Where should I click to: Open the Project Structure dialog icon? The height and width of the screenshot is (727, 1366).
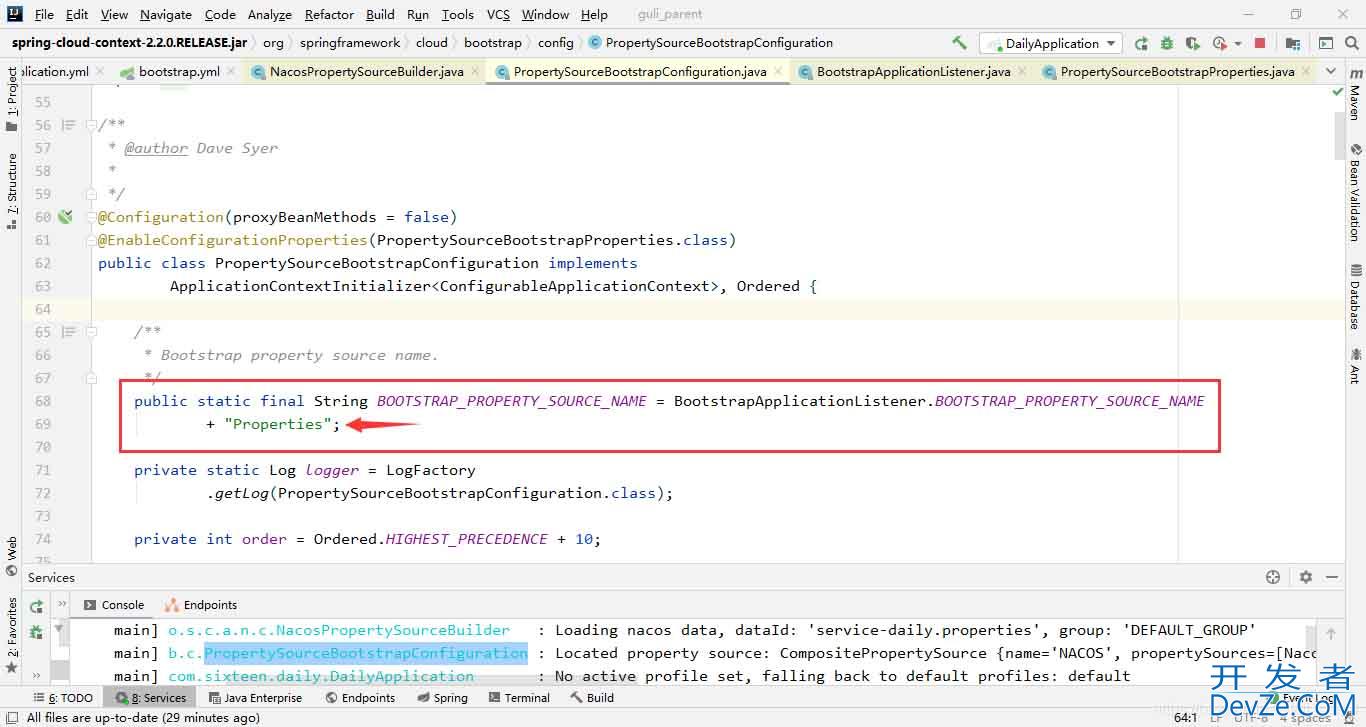pyautogui.click(x=1293, y=43)
